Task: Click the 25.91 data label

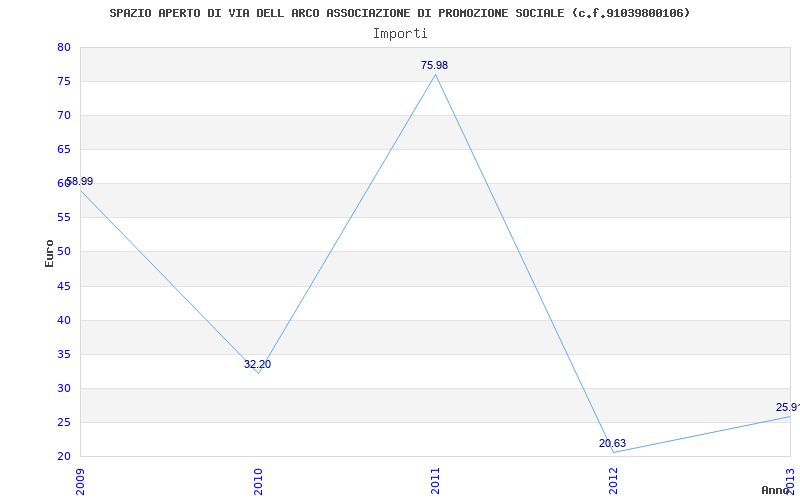Action: pyautogui.click(x=788, y=407)
